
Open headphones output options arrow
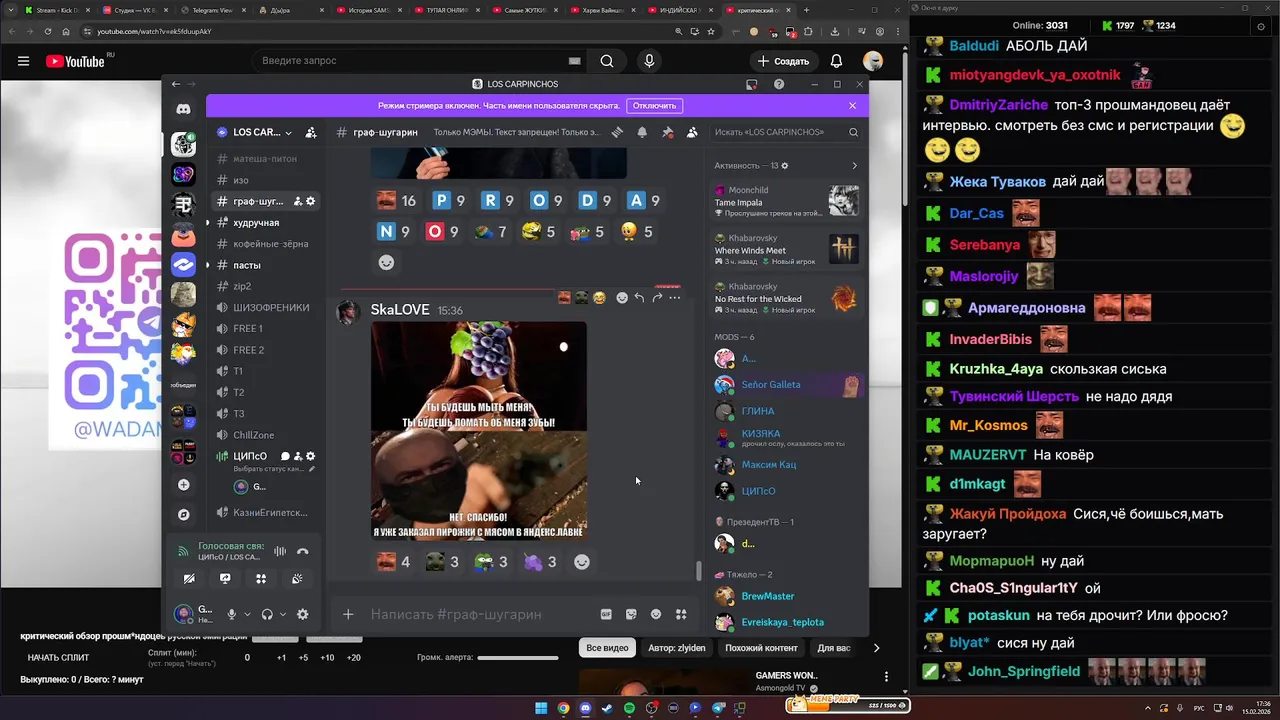click(x=283, y=614)
